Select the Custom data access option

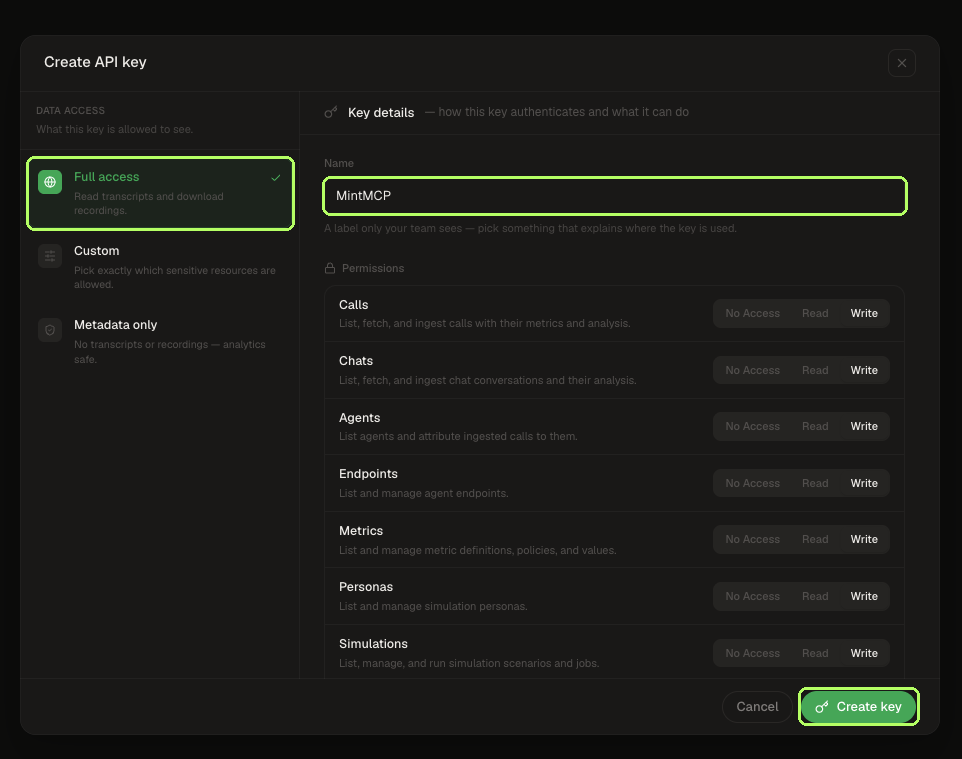point(160,267)
